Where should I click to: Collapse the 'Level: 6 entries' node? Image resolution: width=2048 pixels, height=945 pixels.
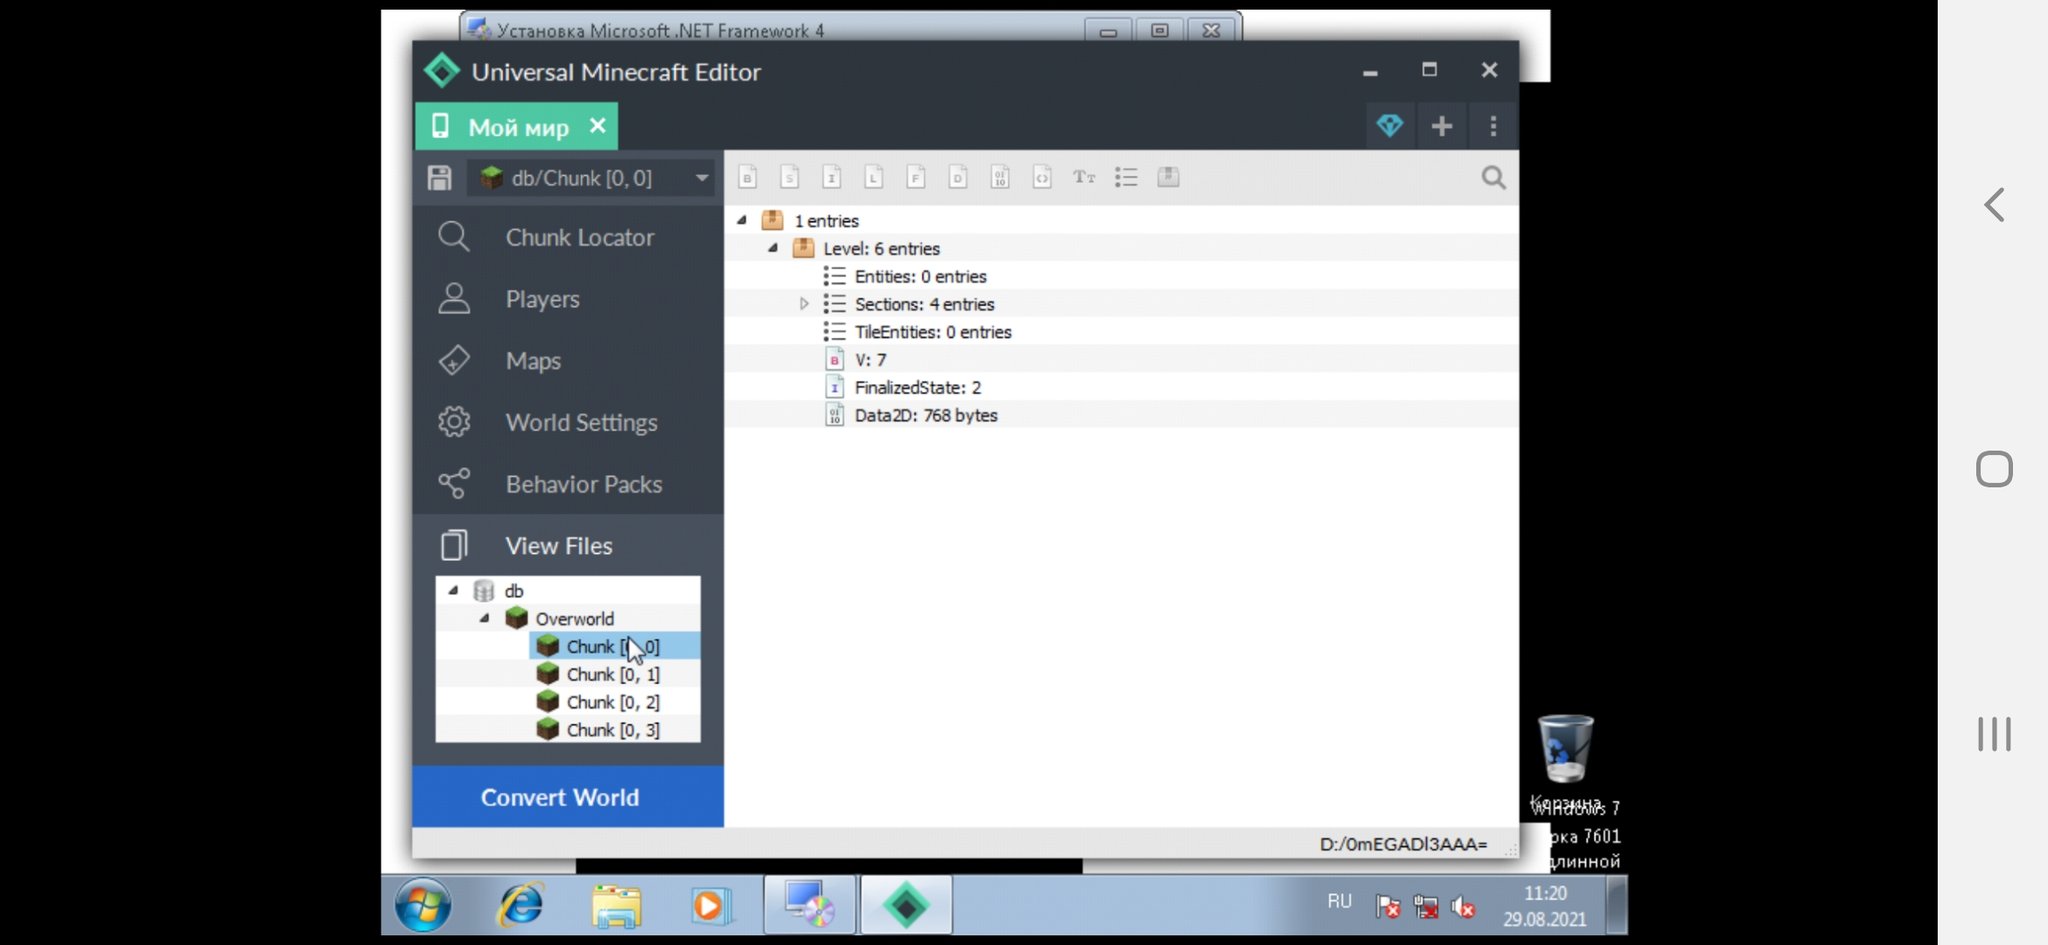773,248
